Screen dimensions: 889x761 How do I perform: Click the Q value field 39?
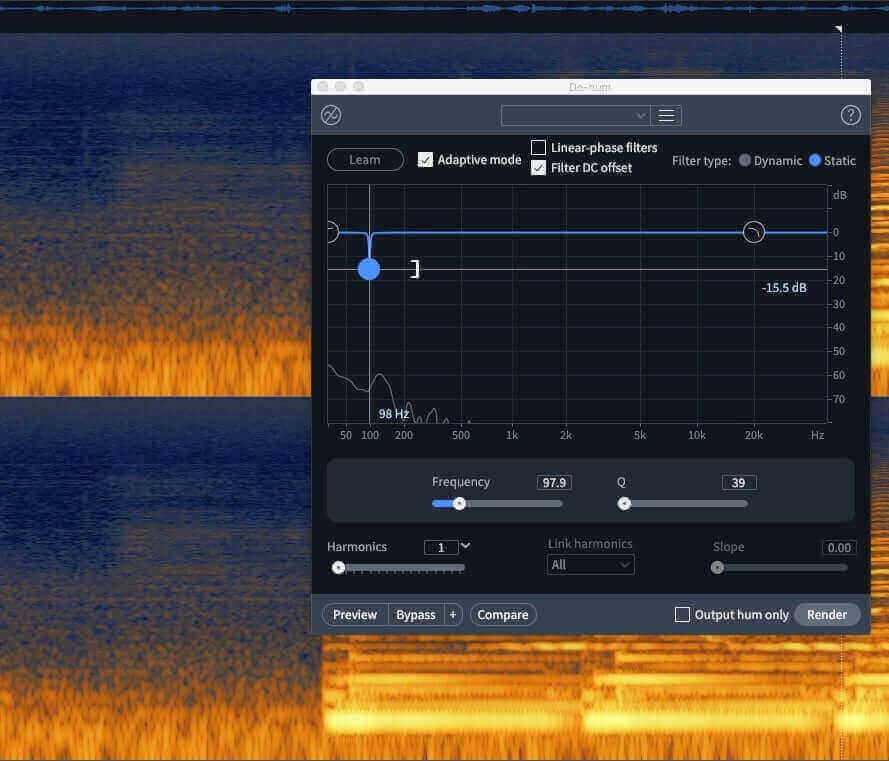739,483
